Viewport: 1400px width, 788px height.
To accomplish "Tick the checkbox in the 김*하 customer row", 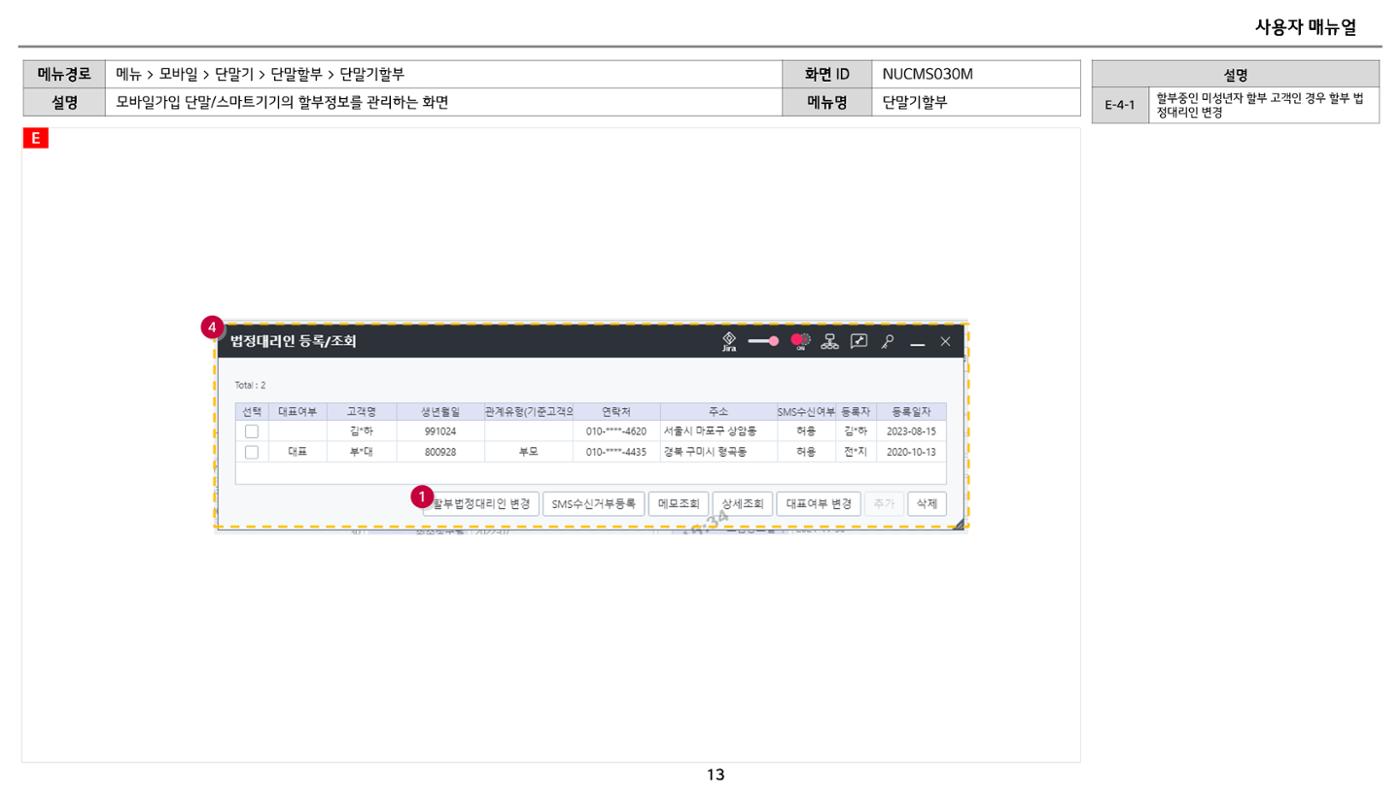I will coord(252,431).
